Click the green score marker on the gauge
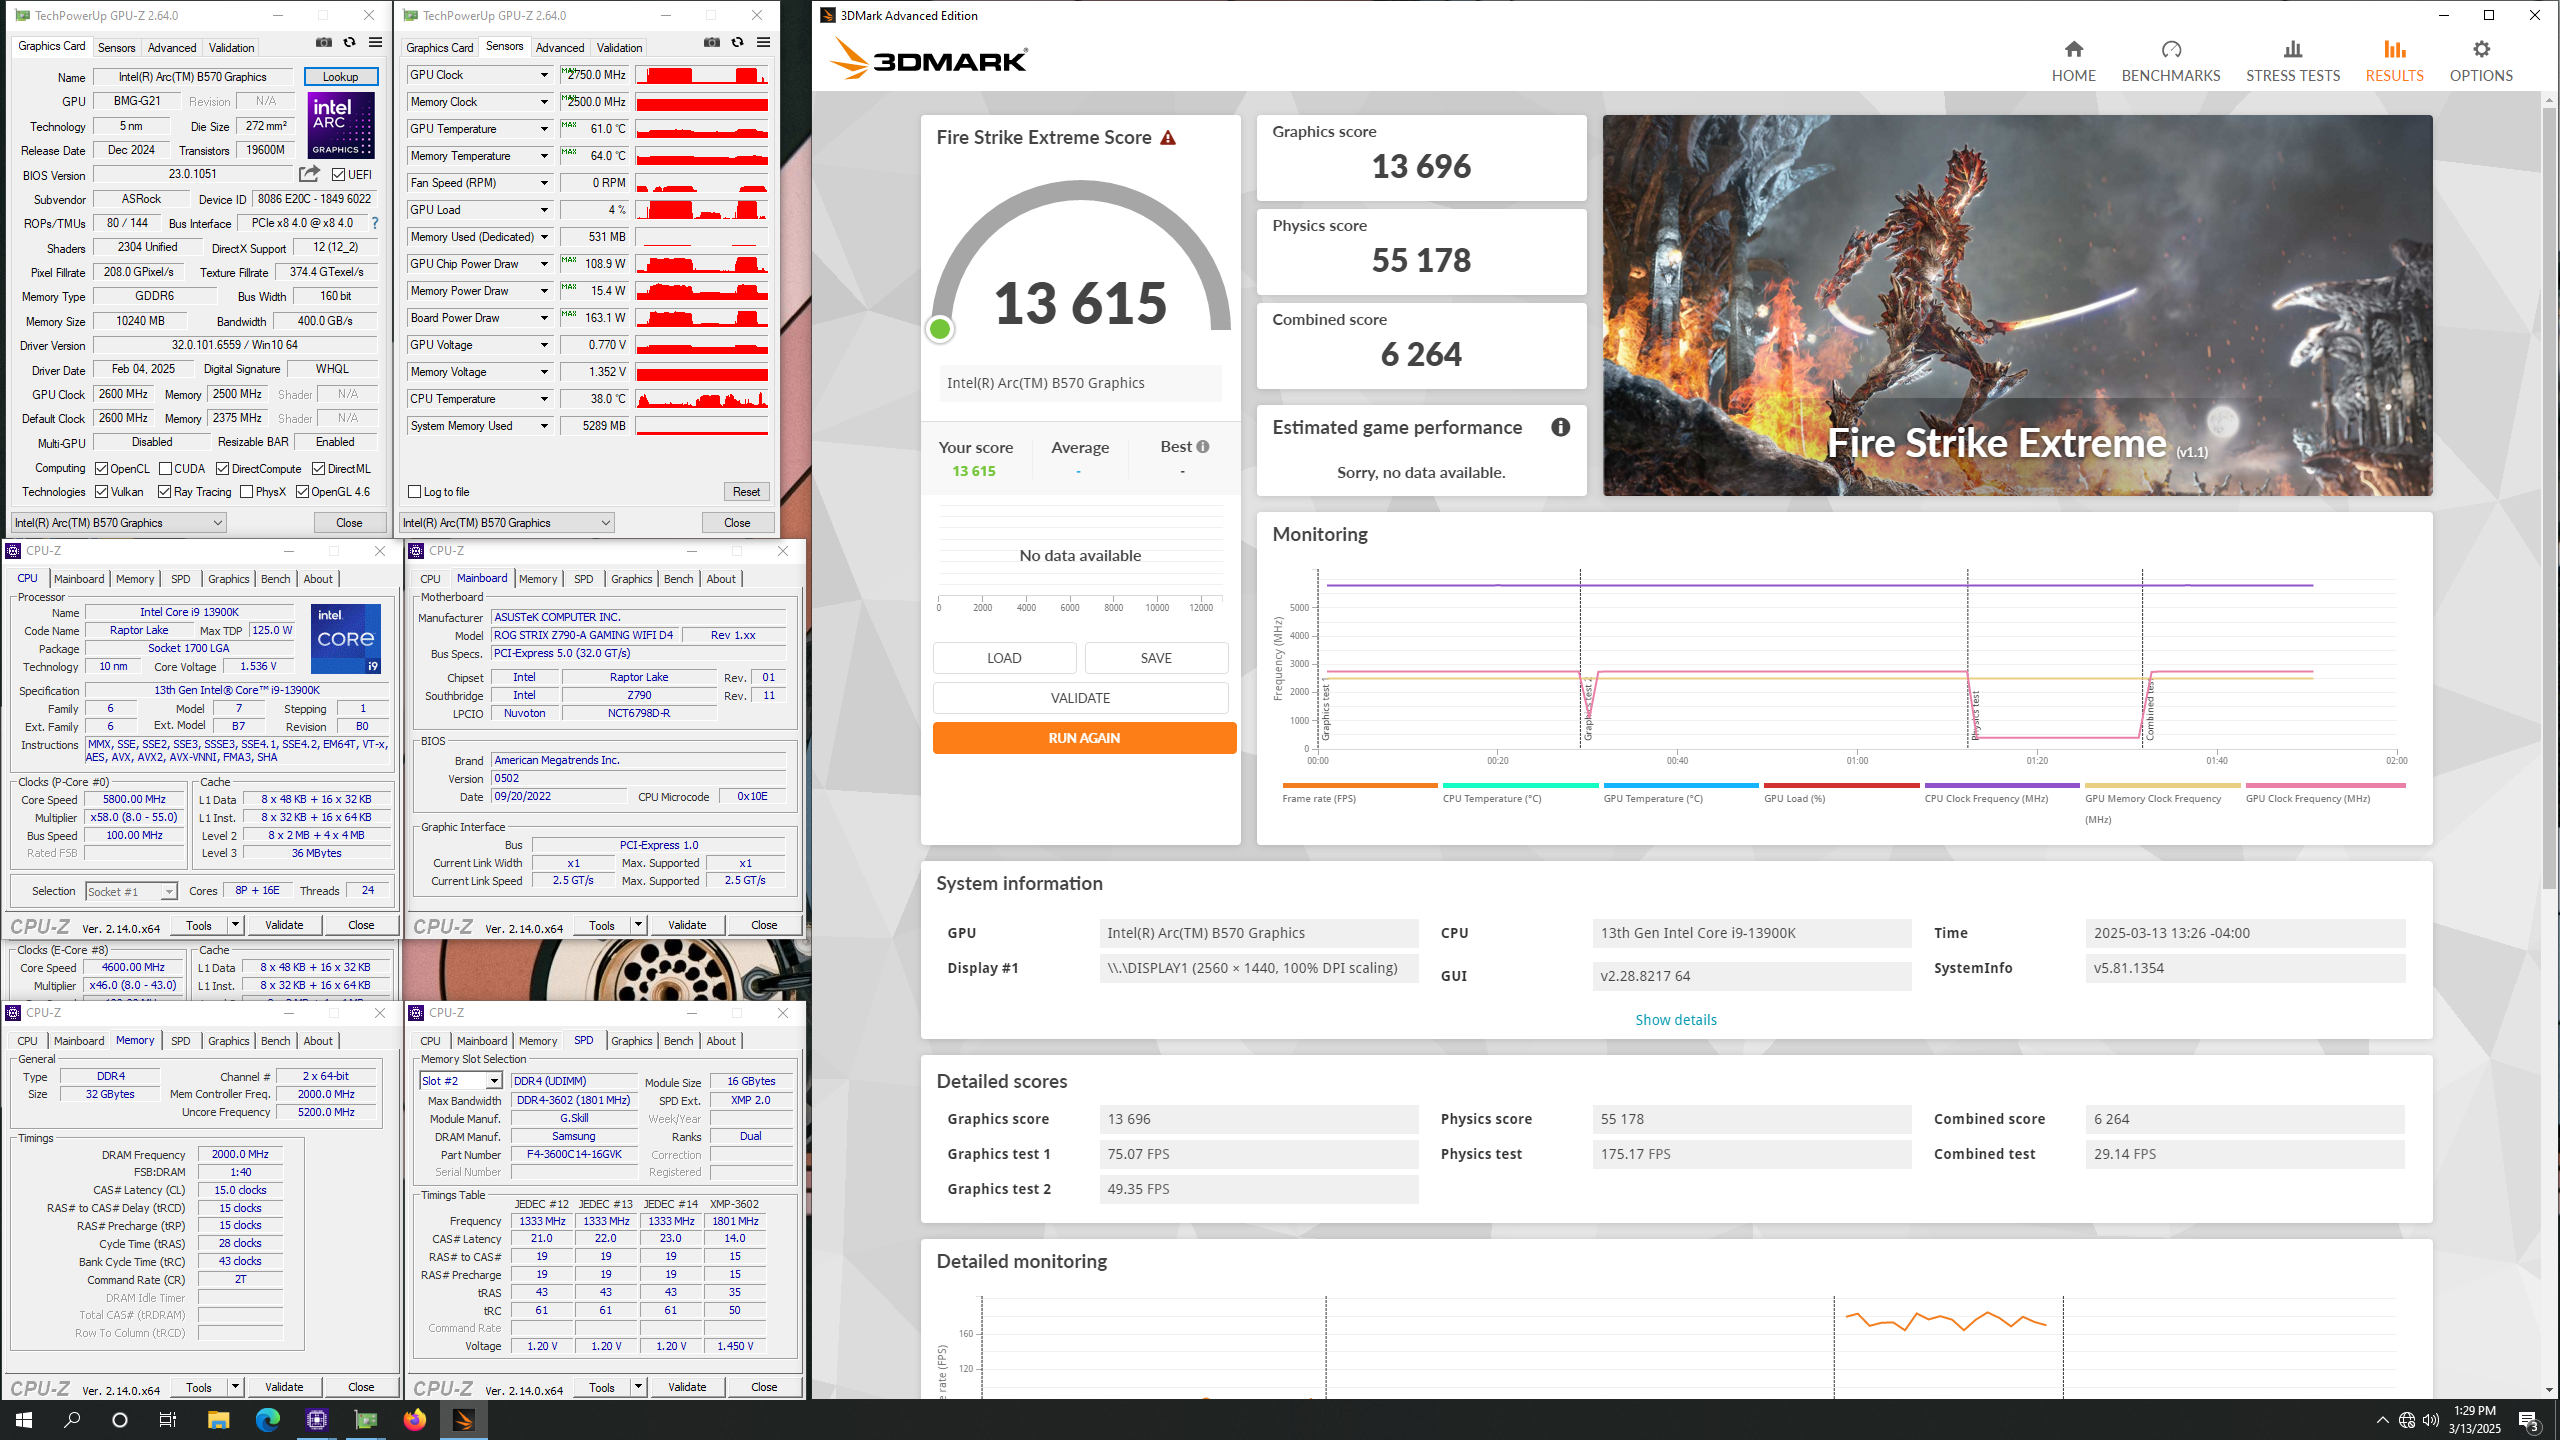2560x1440 pixels. click(939, 329)
